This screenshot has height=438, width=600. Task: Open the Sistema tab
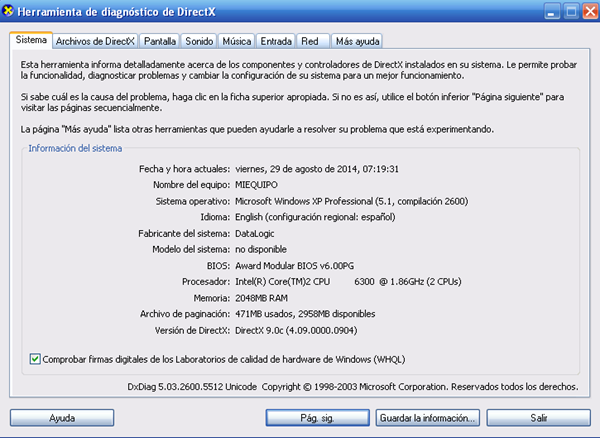point(31,40)
